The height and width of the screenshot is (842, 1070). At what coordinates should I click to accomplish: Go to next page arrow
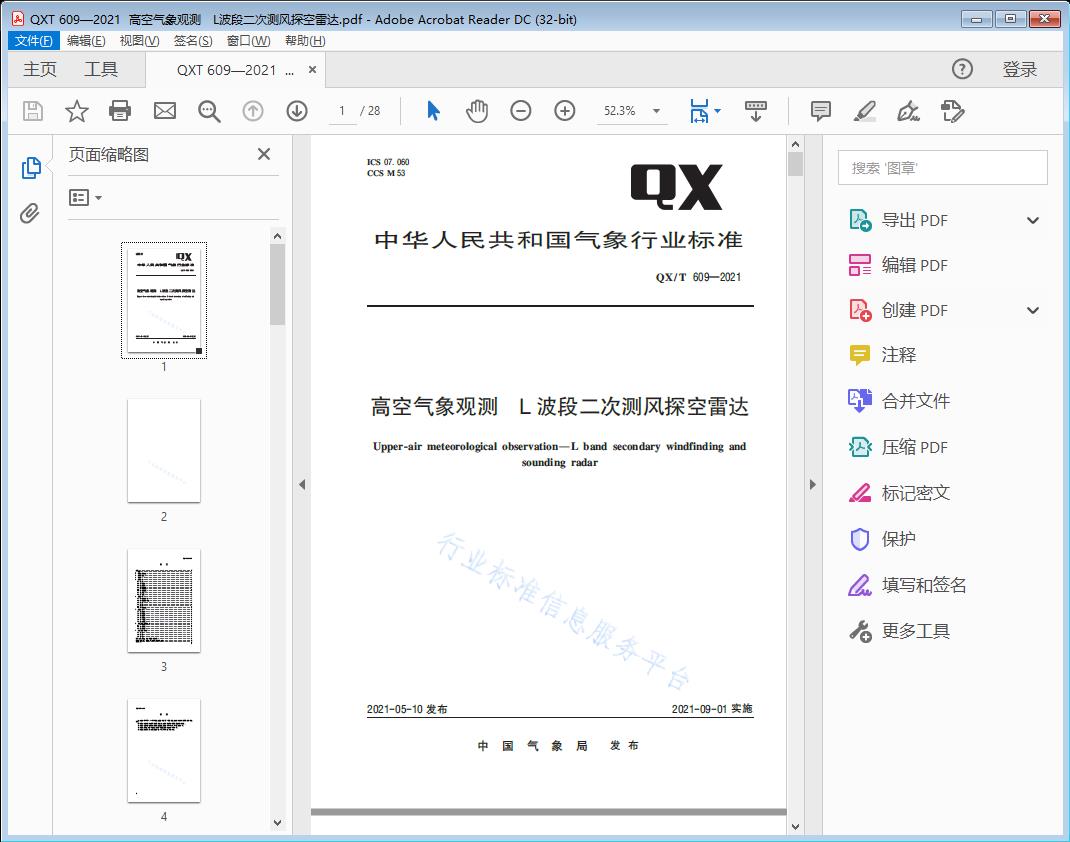(x=297, y=111)
